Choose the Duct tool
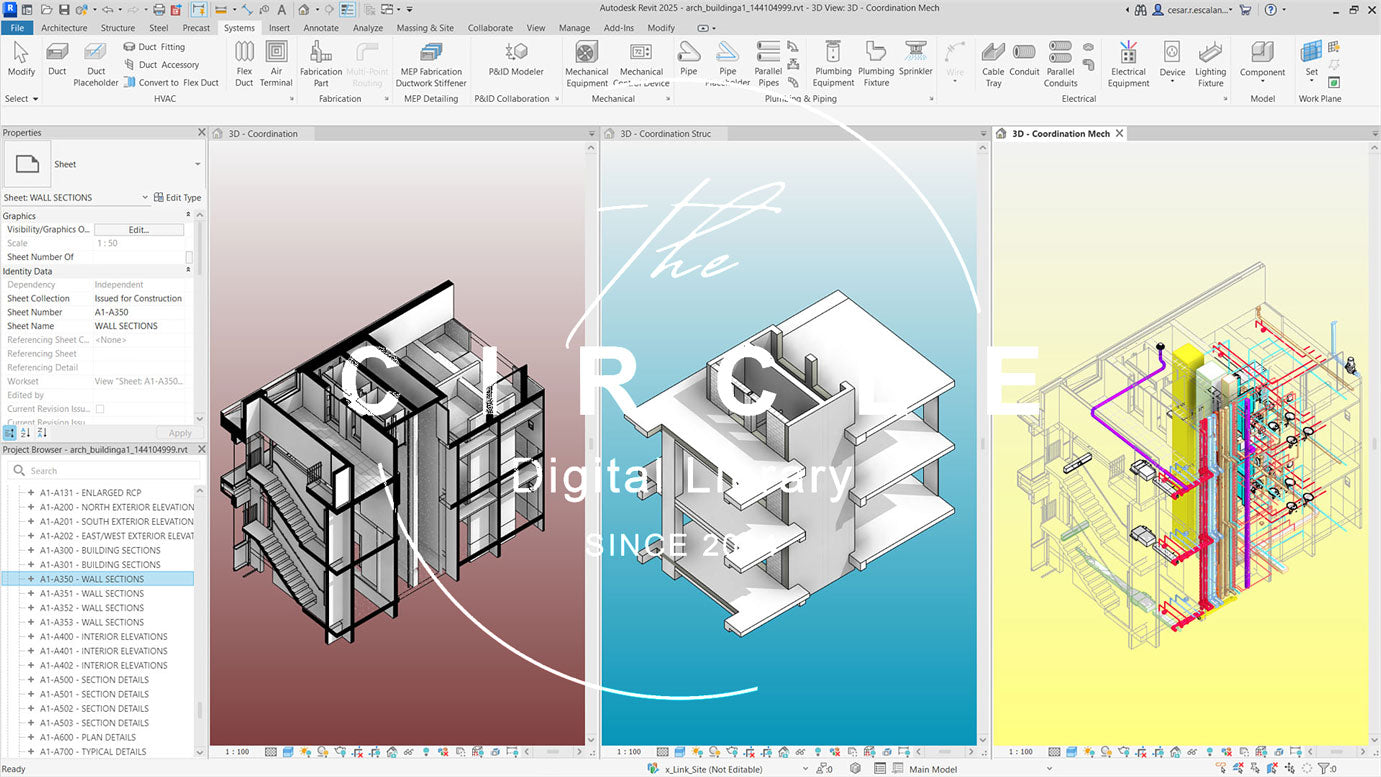 tap(57, 59)
